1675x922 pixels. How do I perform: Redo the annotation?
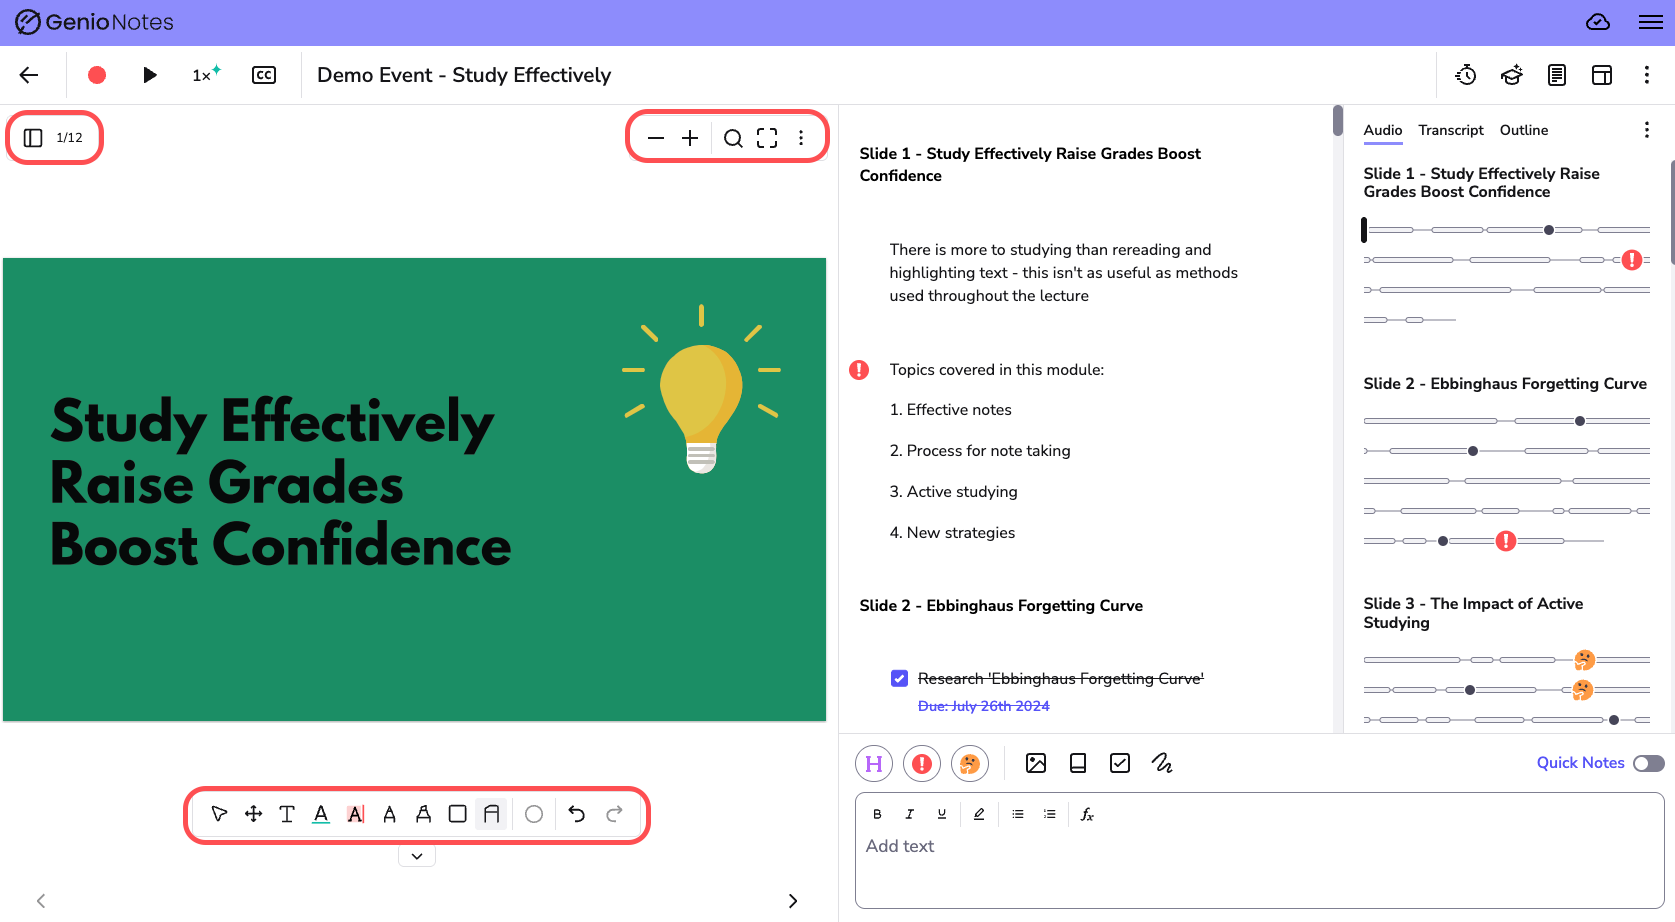coord(614,814)
